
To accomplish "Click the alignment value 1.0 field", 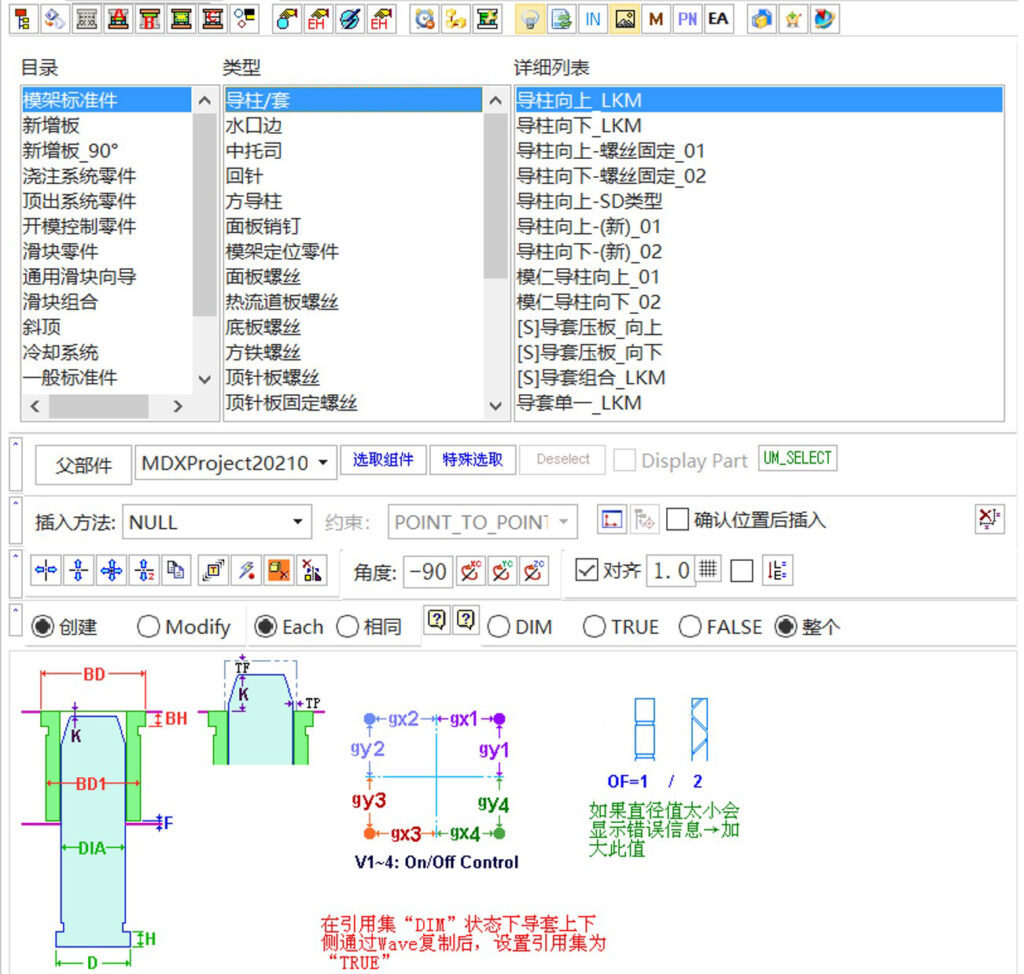I will (x=671, y=571).
